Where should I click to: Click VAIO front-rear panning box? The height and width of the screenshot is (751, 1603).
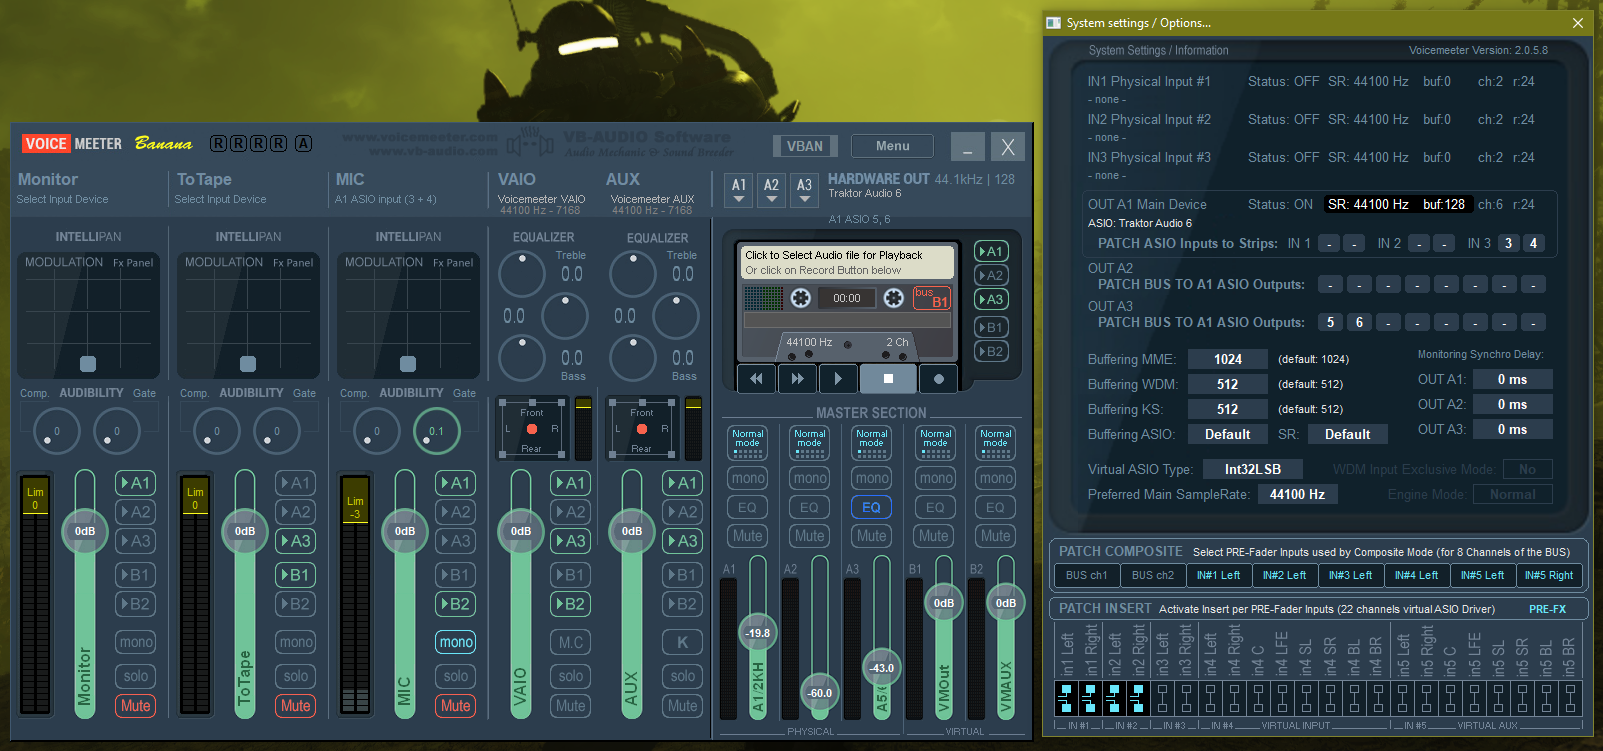(x=531, y=429)
